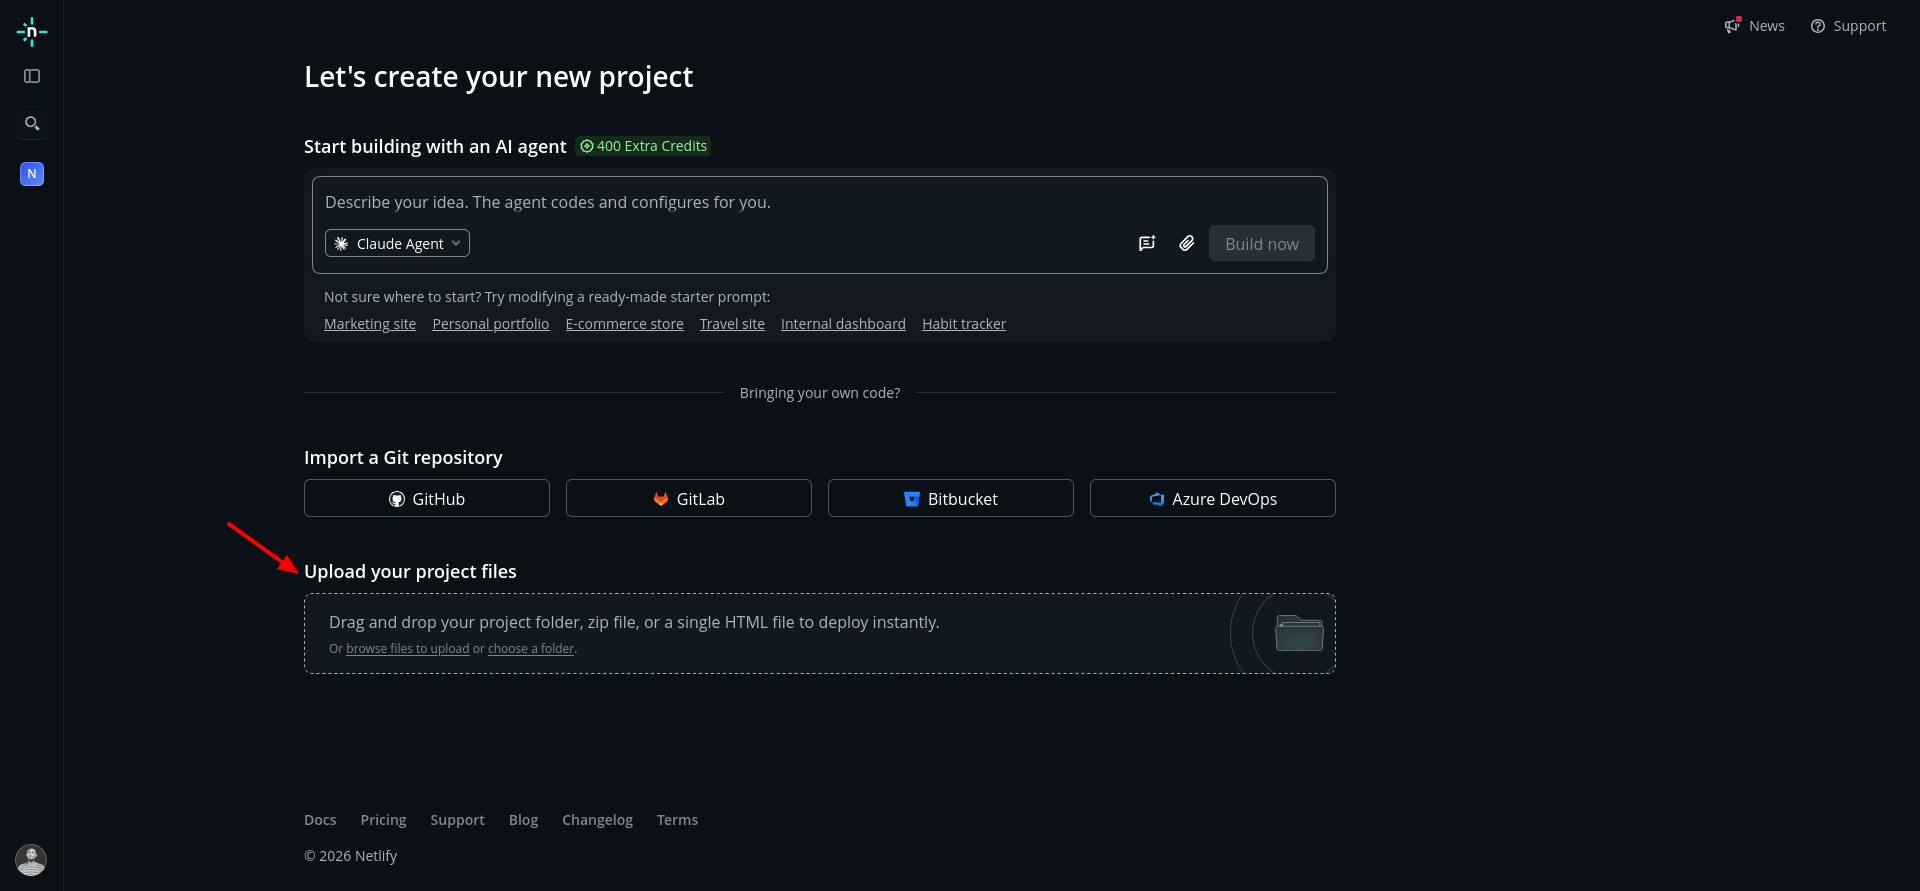This screenshot has height=891, width=1920.
Task: Click the Bringing your own code text
Action: pos(820,393)
